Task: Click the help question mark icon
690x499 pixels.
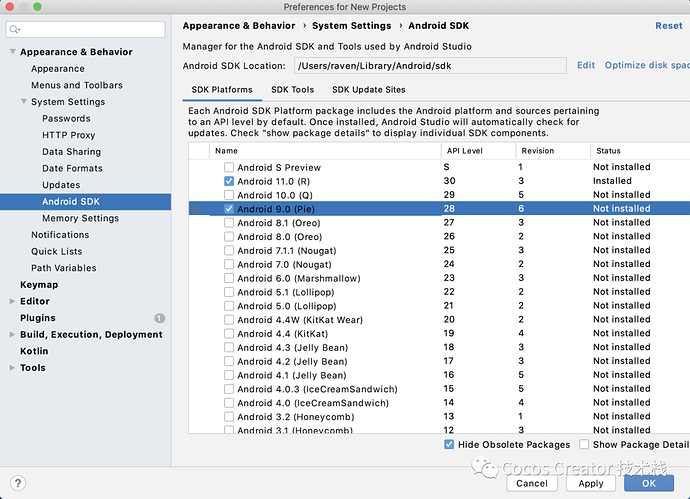Action: point(18,483)
